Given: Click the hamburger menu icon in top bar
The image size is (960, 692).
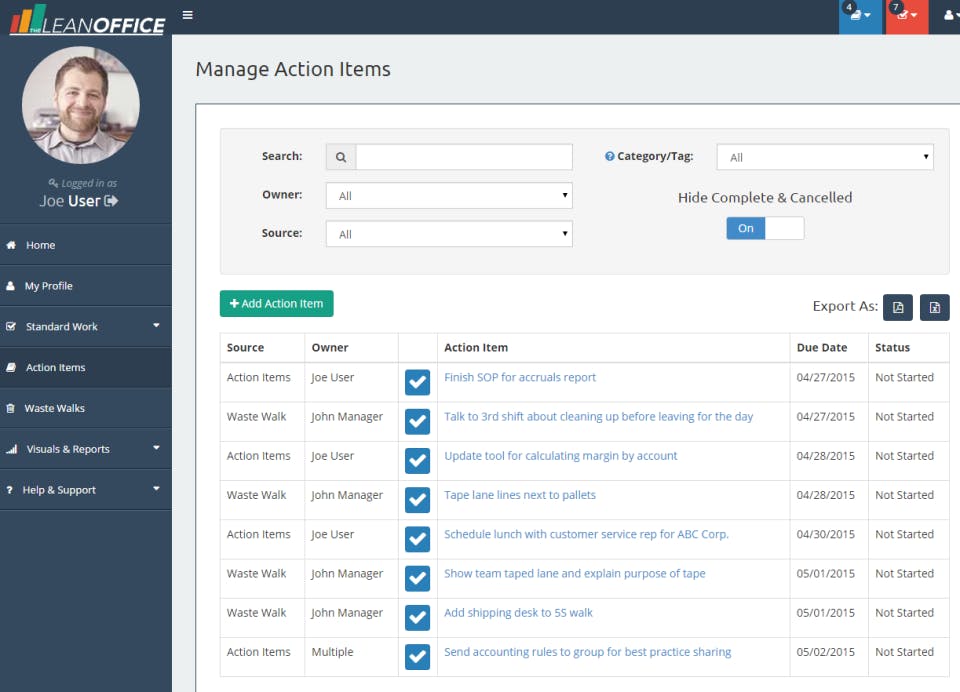Looking at the screenshot, I should (x=188, y=15).
